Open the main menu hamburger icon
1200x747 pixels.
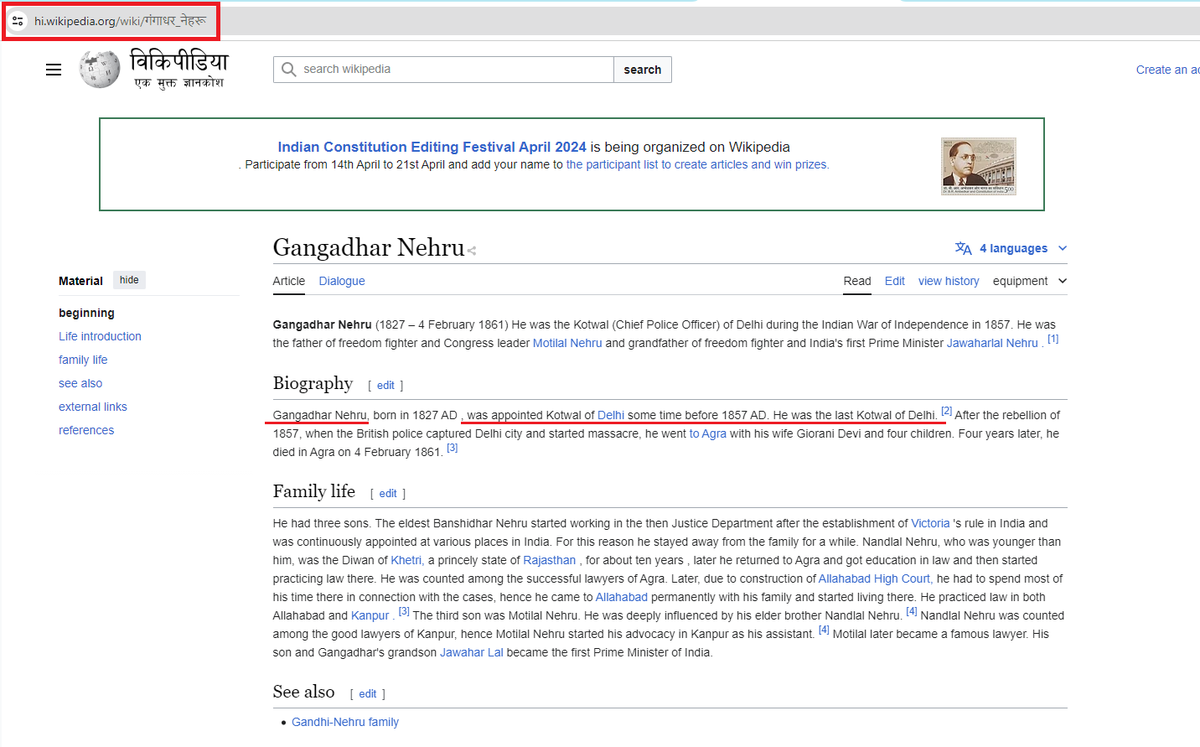point(53,69)
